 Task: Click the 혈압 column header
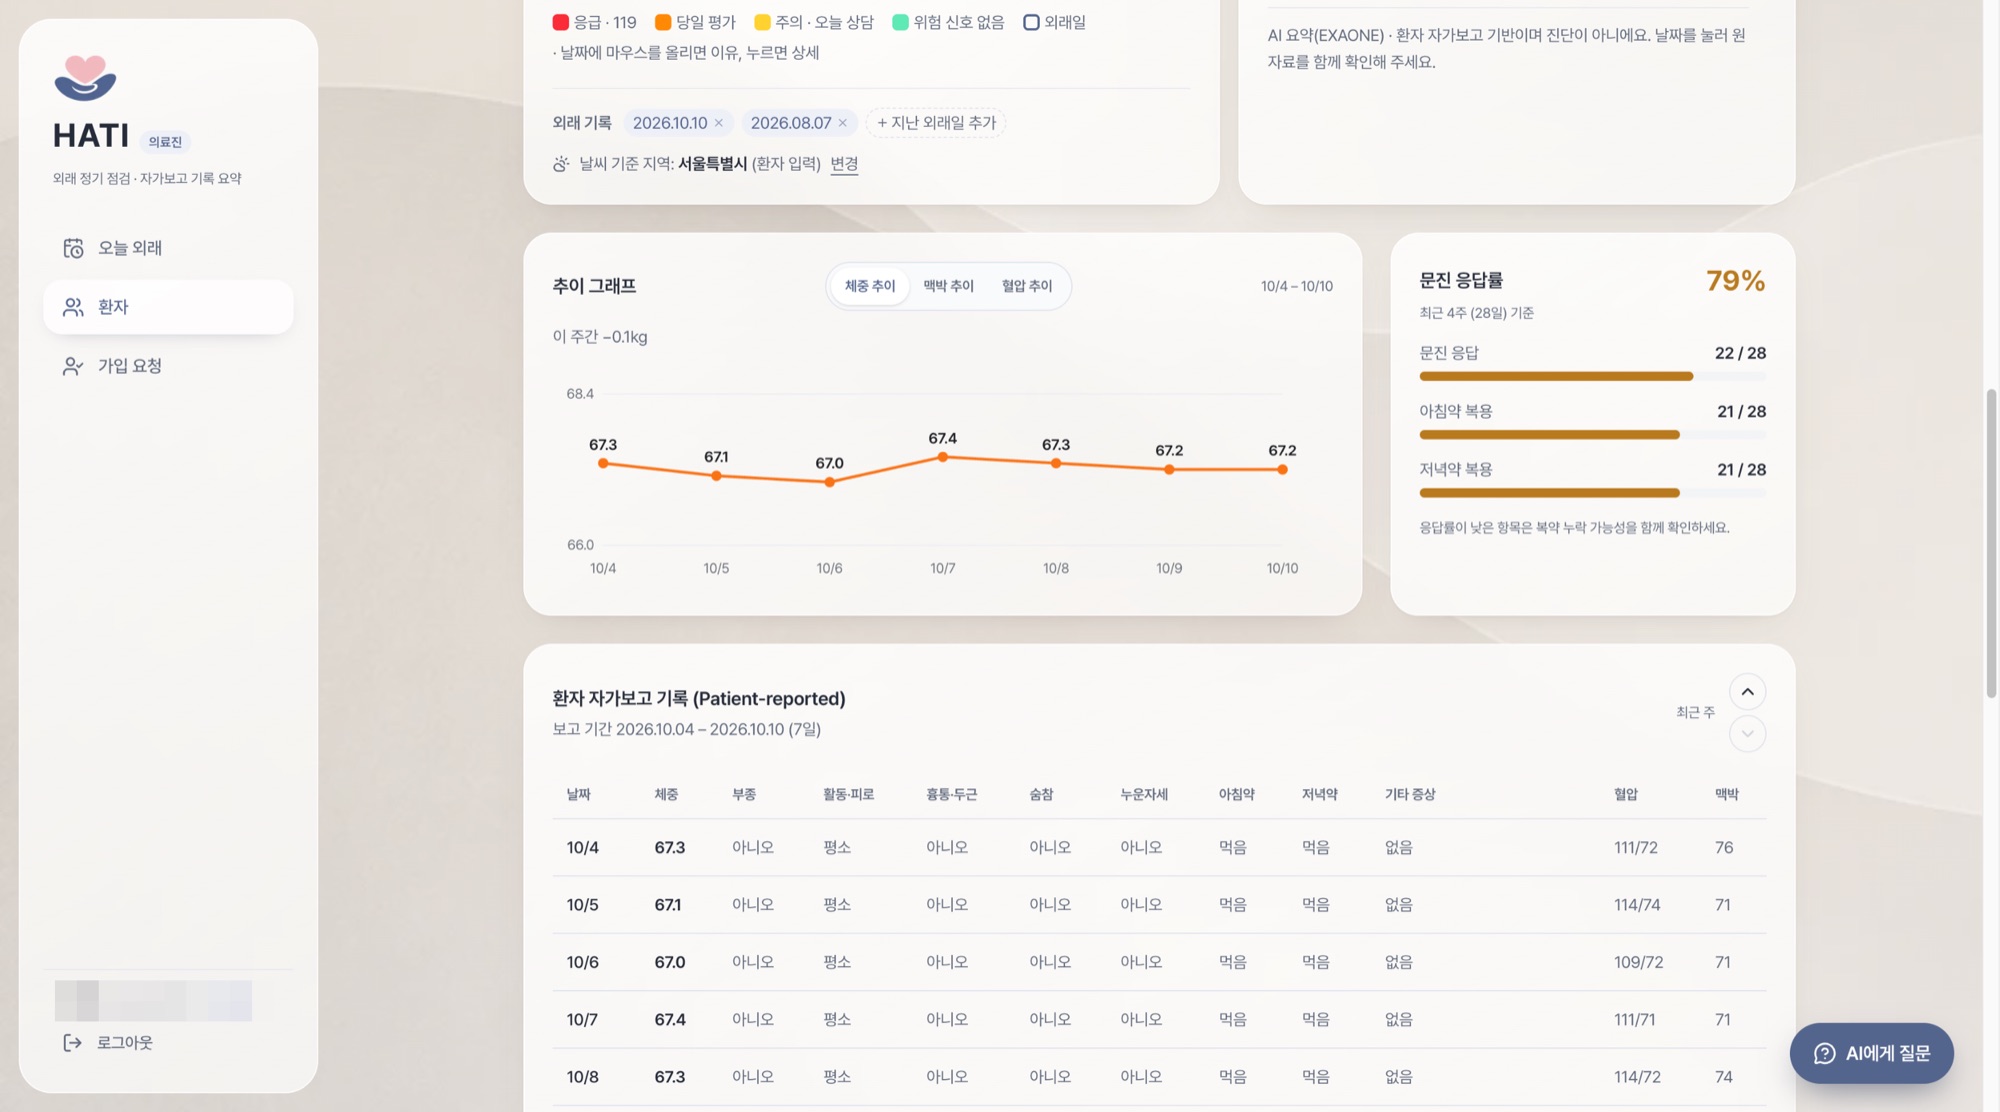click(1626, 794)
